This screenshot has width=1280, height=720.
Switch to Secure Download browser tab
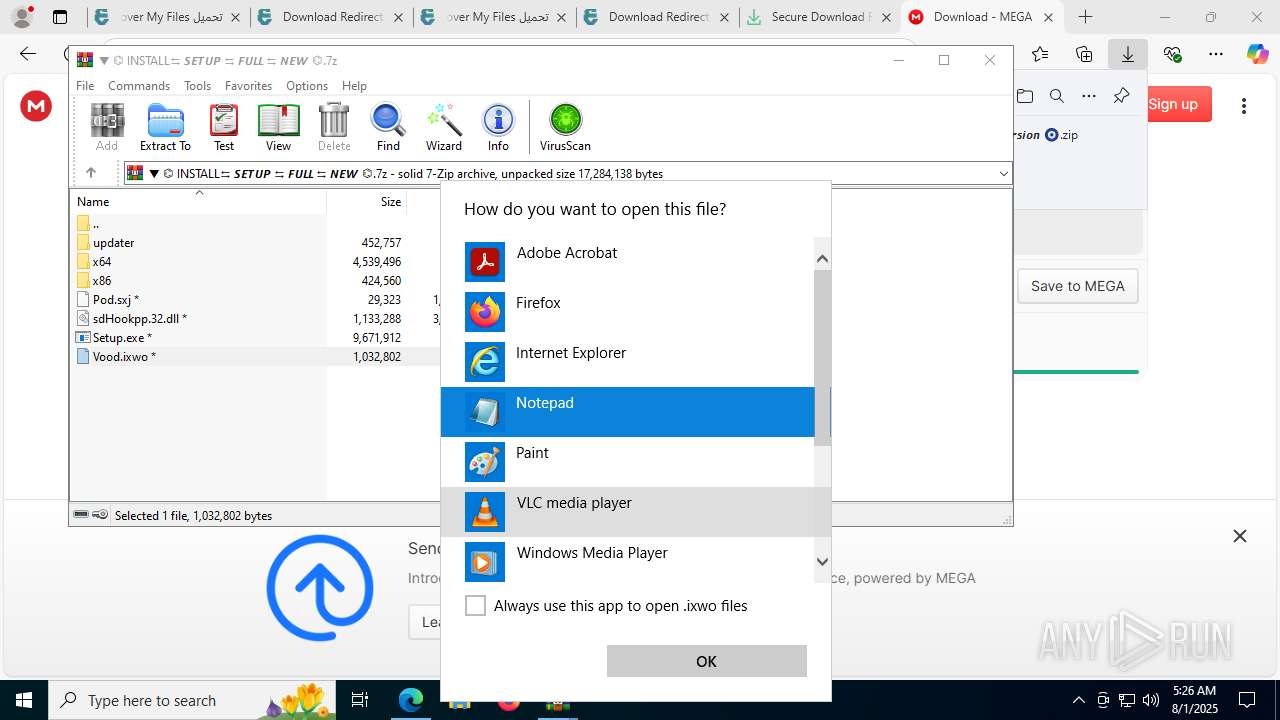[818, 17]
